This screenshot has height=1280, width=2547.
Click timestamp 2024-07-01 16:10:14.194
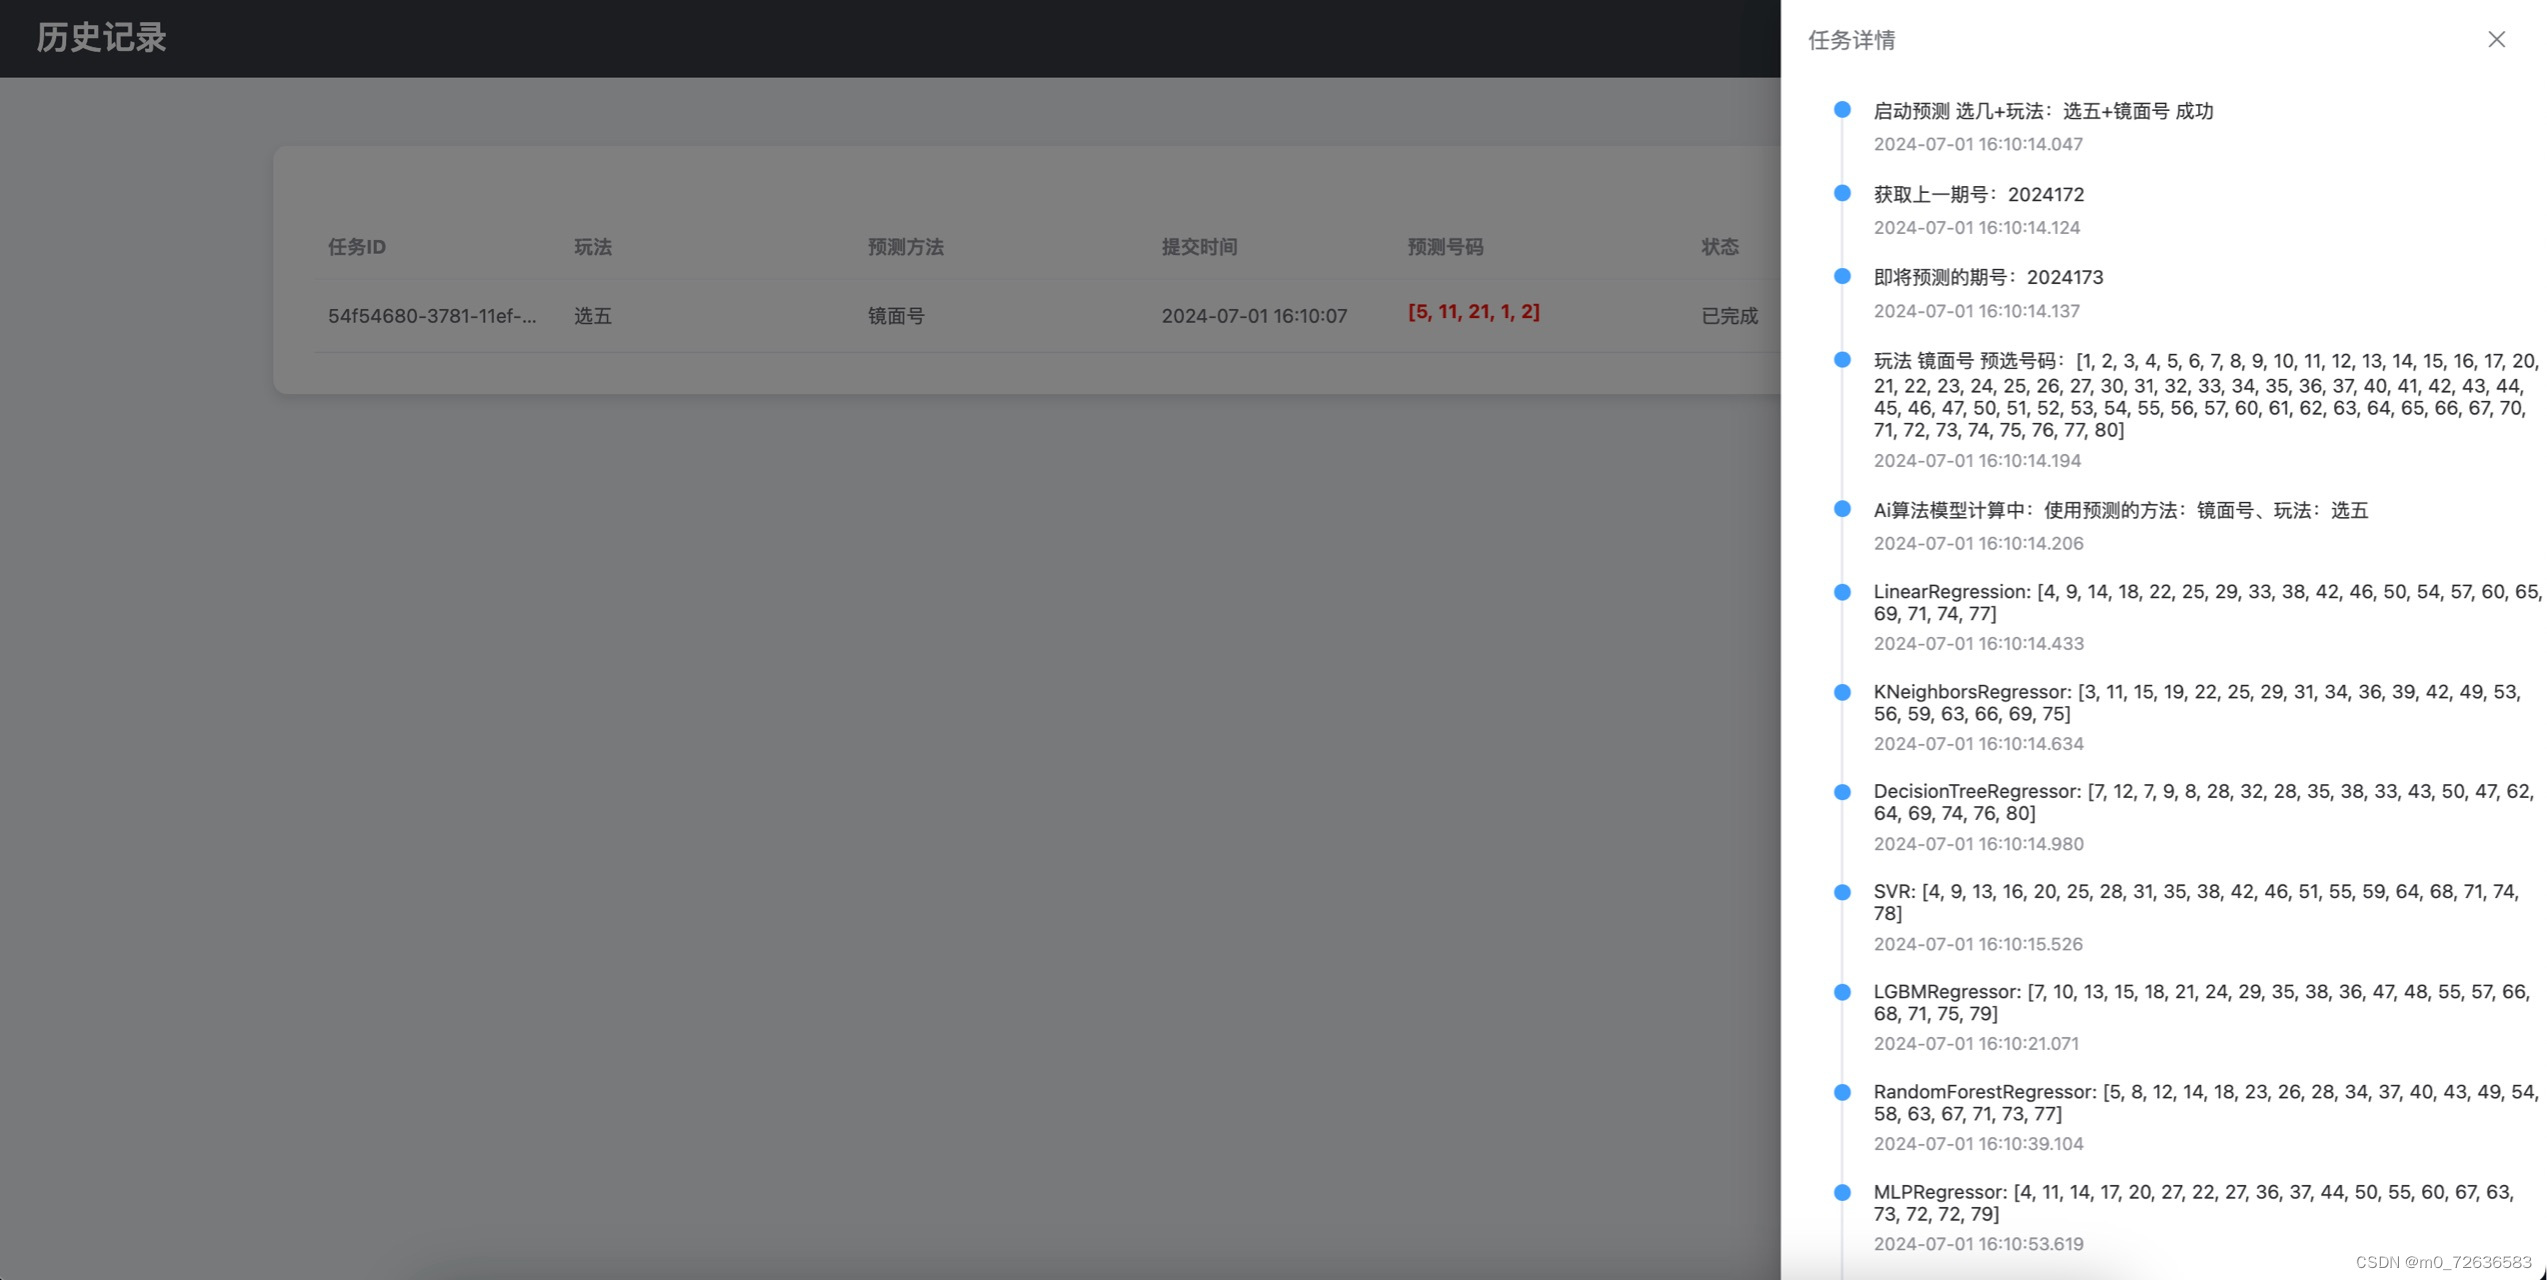coord(1977,460)
